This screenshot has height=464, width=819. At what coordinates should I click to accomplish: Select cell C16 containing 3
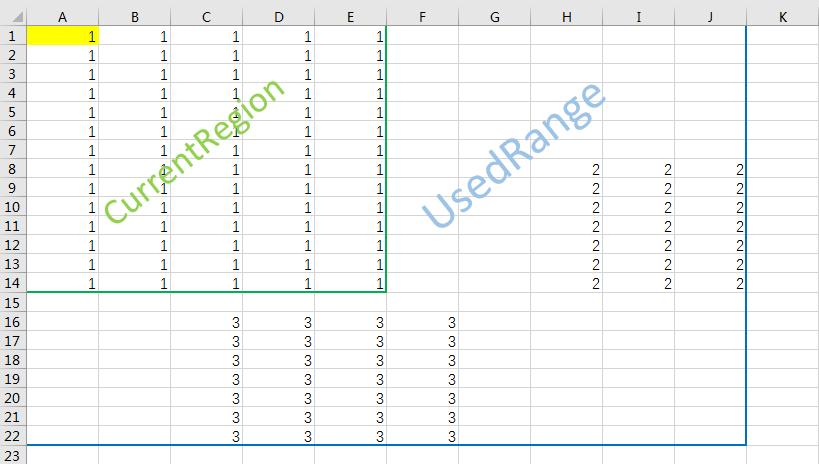click(x=206, y=322)
